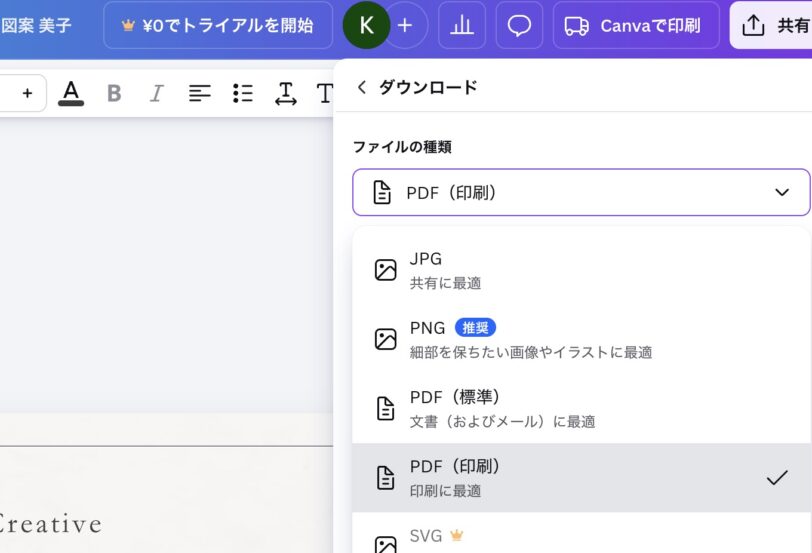Select JPG file type option
The height and width of the screenshot is (553, 812).
[x=581, y=270]
